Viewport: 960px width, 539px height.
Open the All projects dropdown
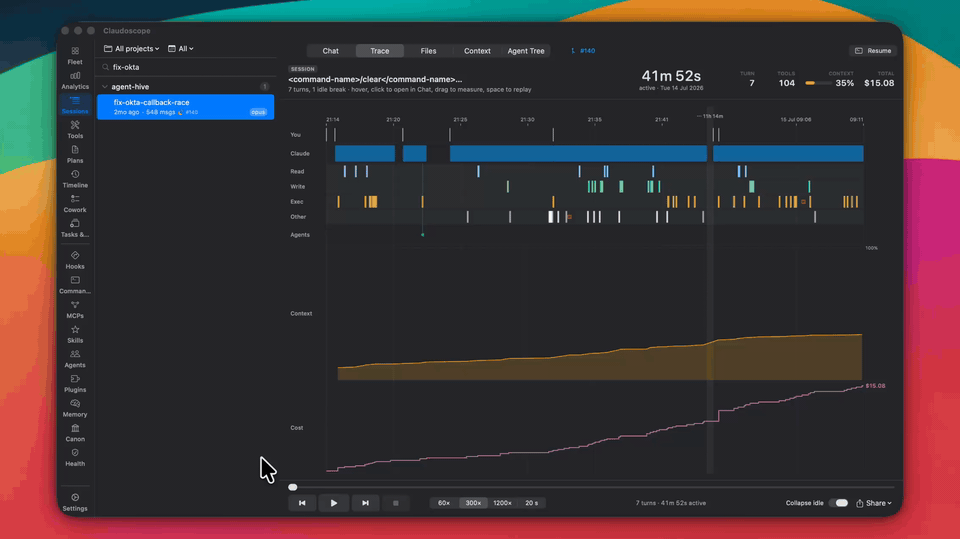(132, 48)
